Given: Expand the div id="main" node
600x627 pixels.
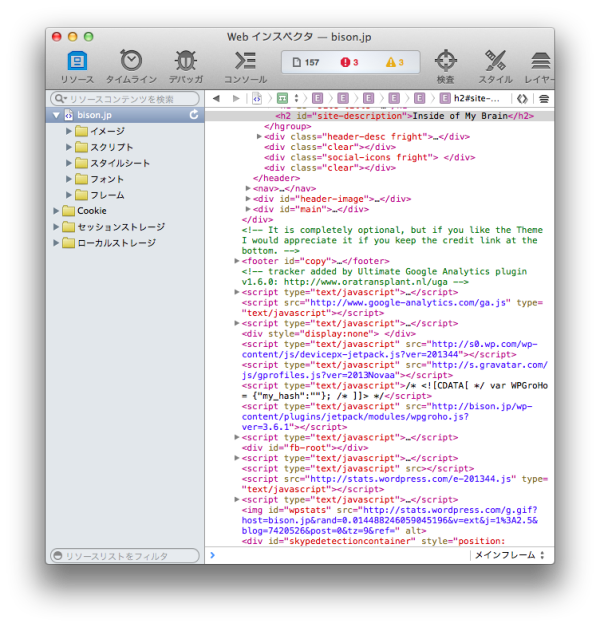Looking at the screenshot, I should 248,209.
